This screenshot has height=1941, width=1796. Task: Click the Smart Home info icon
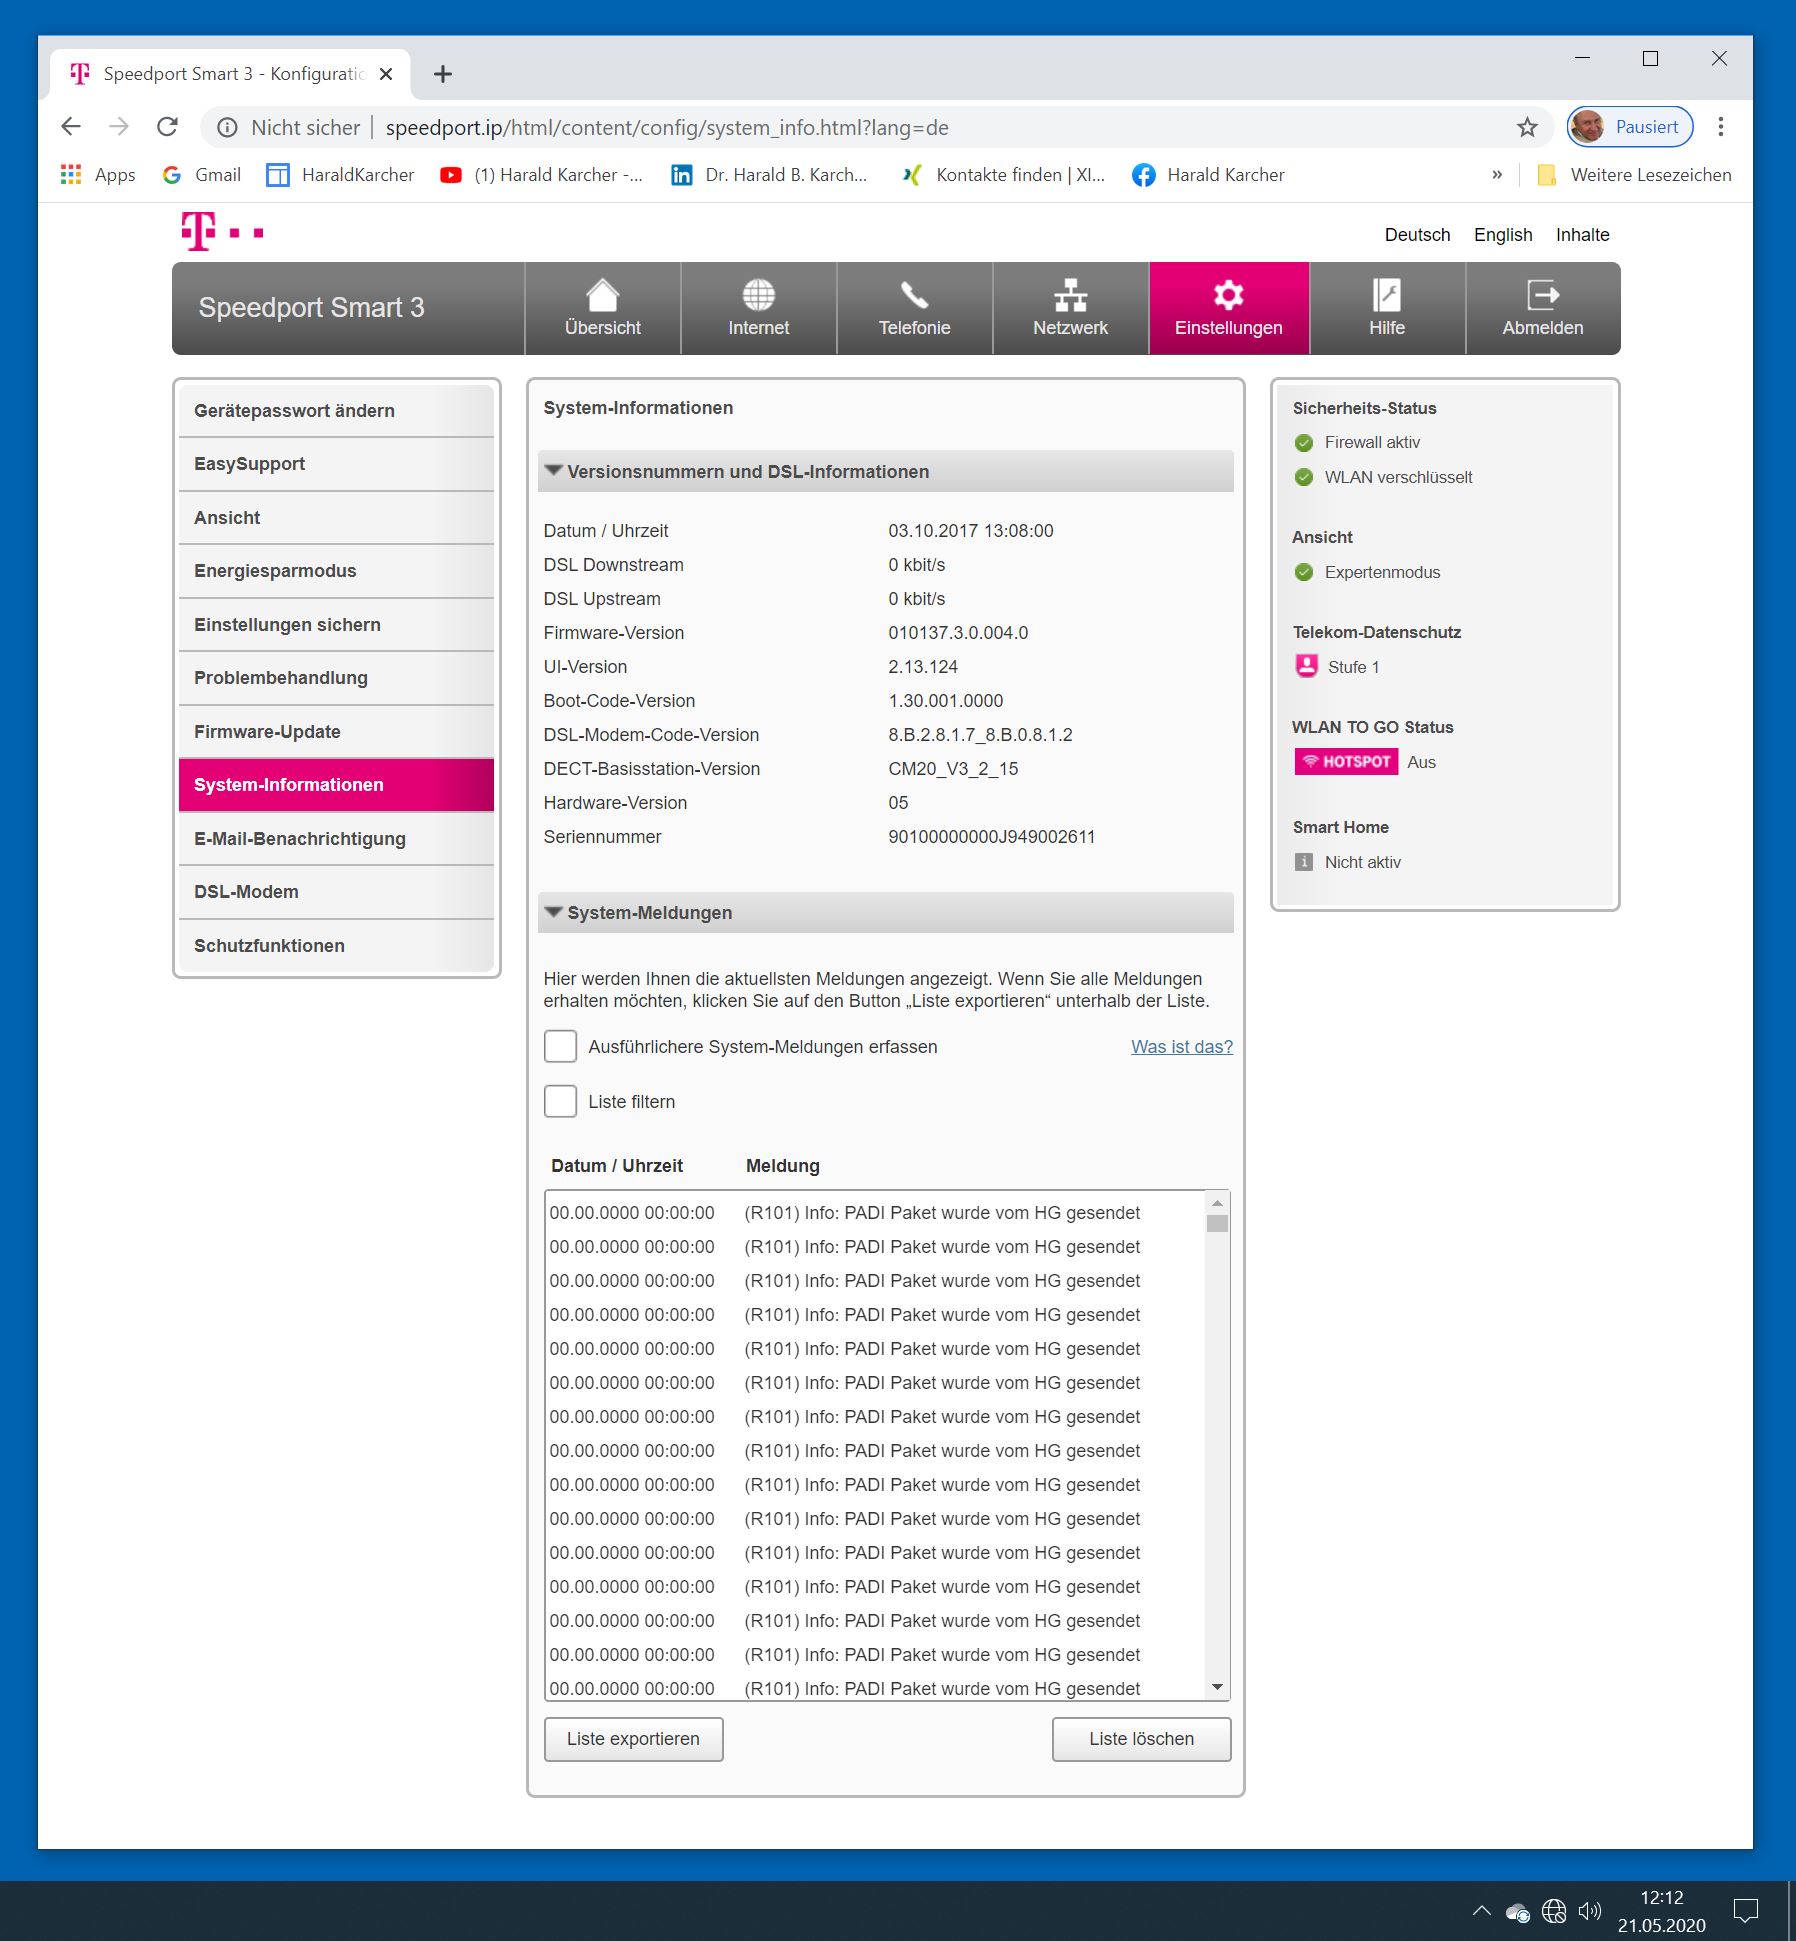1303,862
